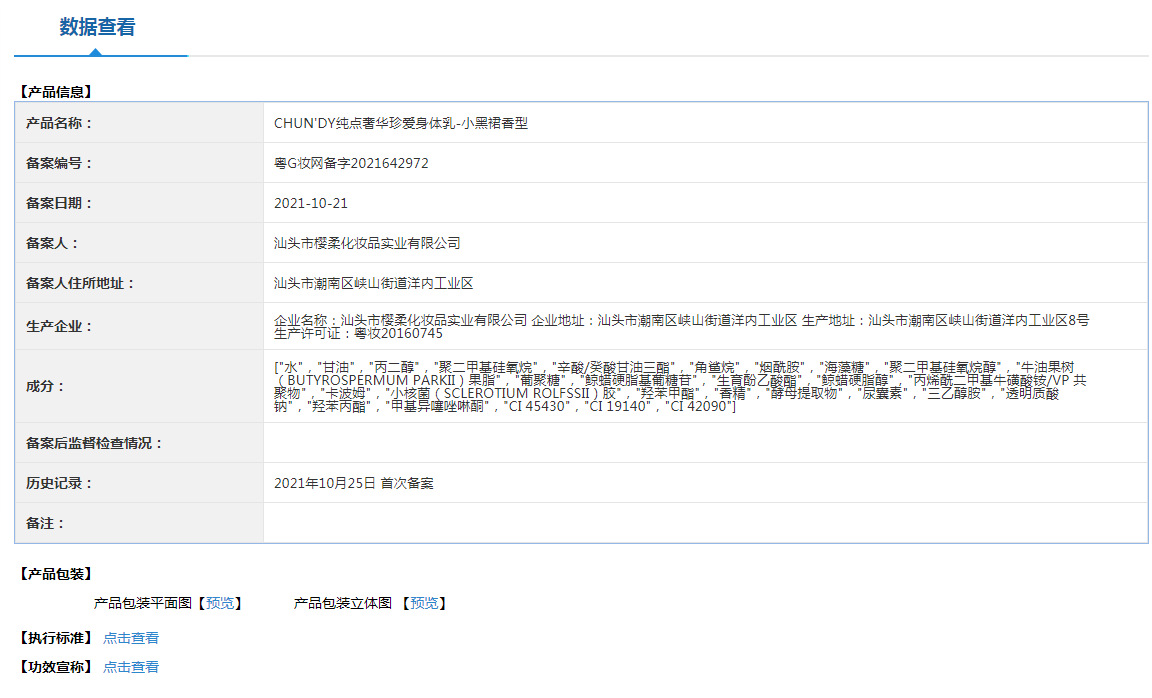Select the address 汕头市潮南区峡山街道洋内工业区
The width and height of the screenshot is (1152, 698).
(373, 284)
